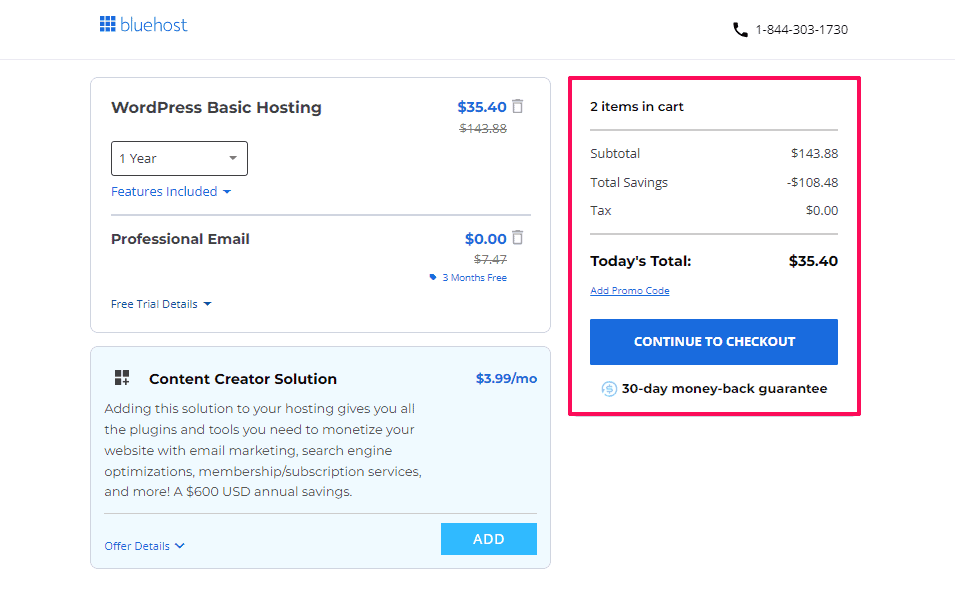The height and width of the screenshot is (592, 955).
Task: Click the $3.99/mo price label
Action: 506,379
